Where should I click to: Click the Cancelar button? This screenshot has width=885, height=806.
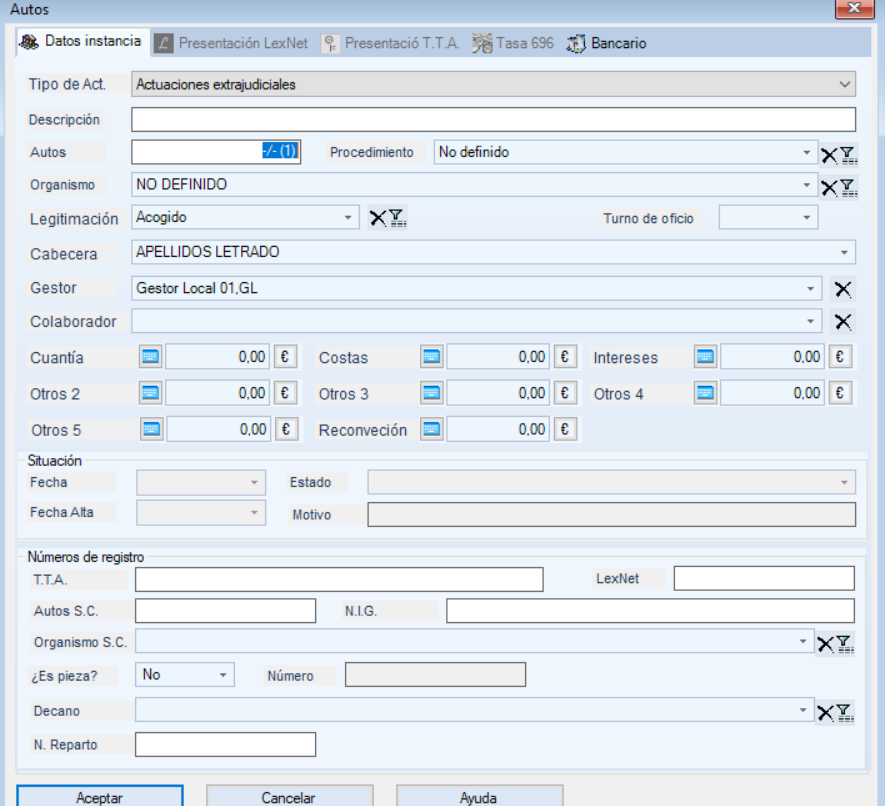289,797
